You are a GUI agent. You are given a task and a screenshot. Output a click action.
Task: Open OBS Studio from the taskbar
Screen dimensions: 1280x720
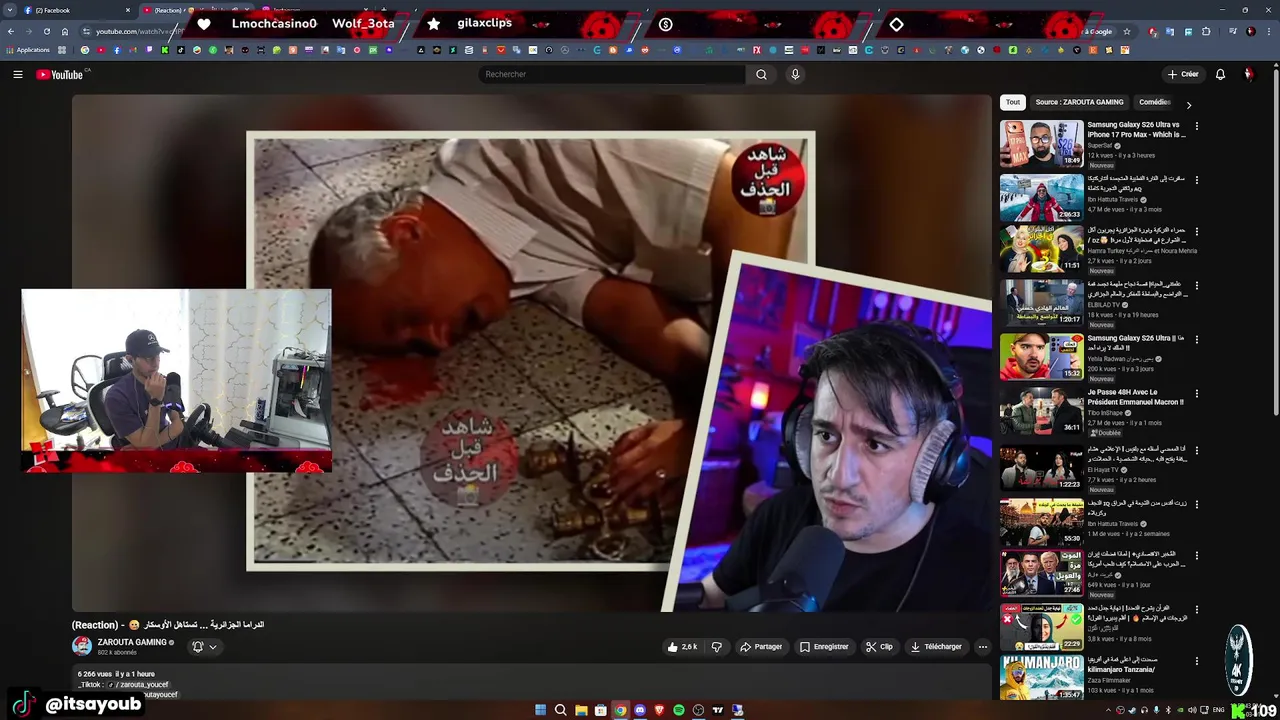(698, 710)
